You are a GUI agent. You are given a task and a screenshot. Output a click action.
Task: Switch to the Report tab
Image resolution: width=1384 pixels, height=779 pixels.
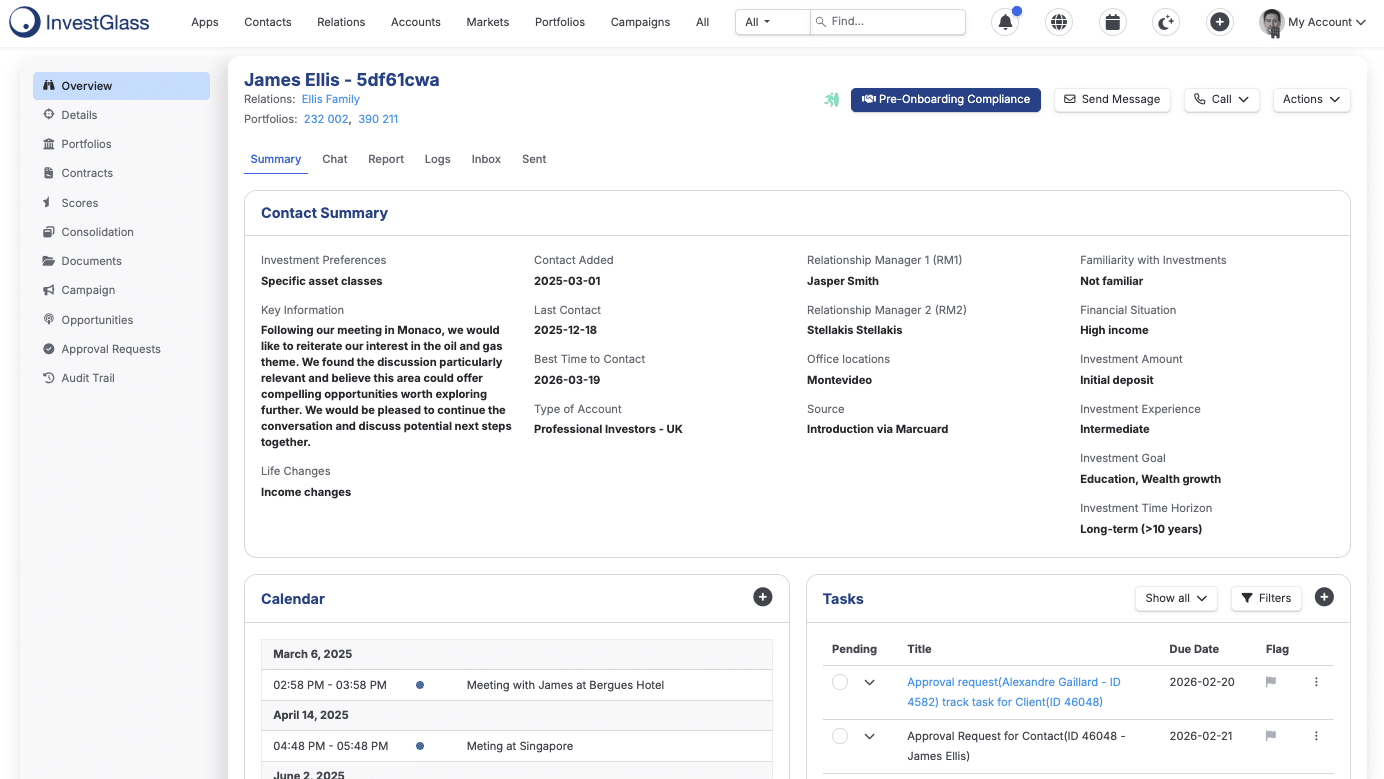[x=386, y=159]
